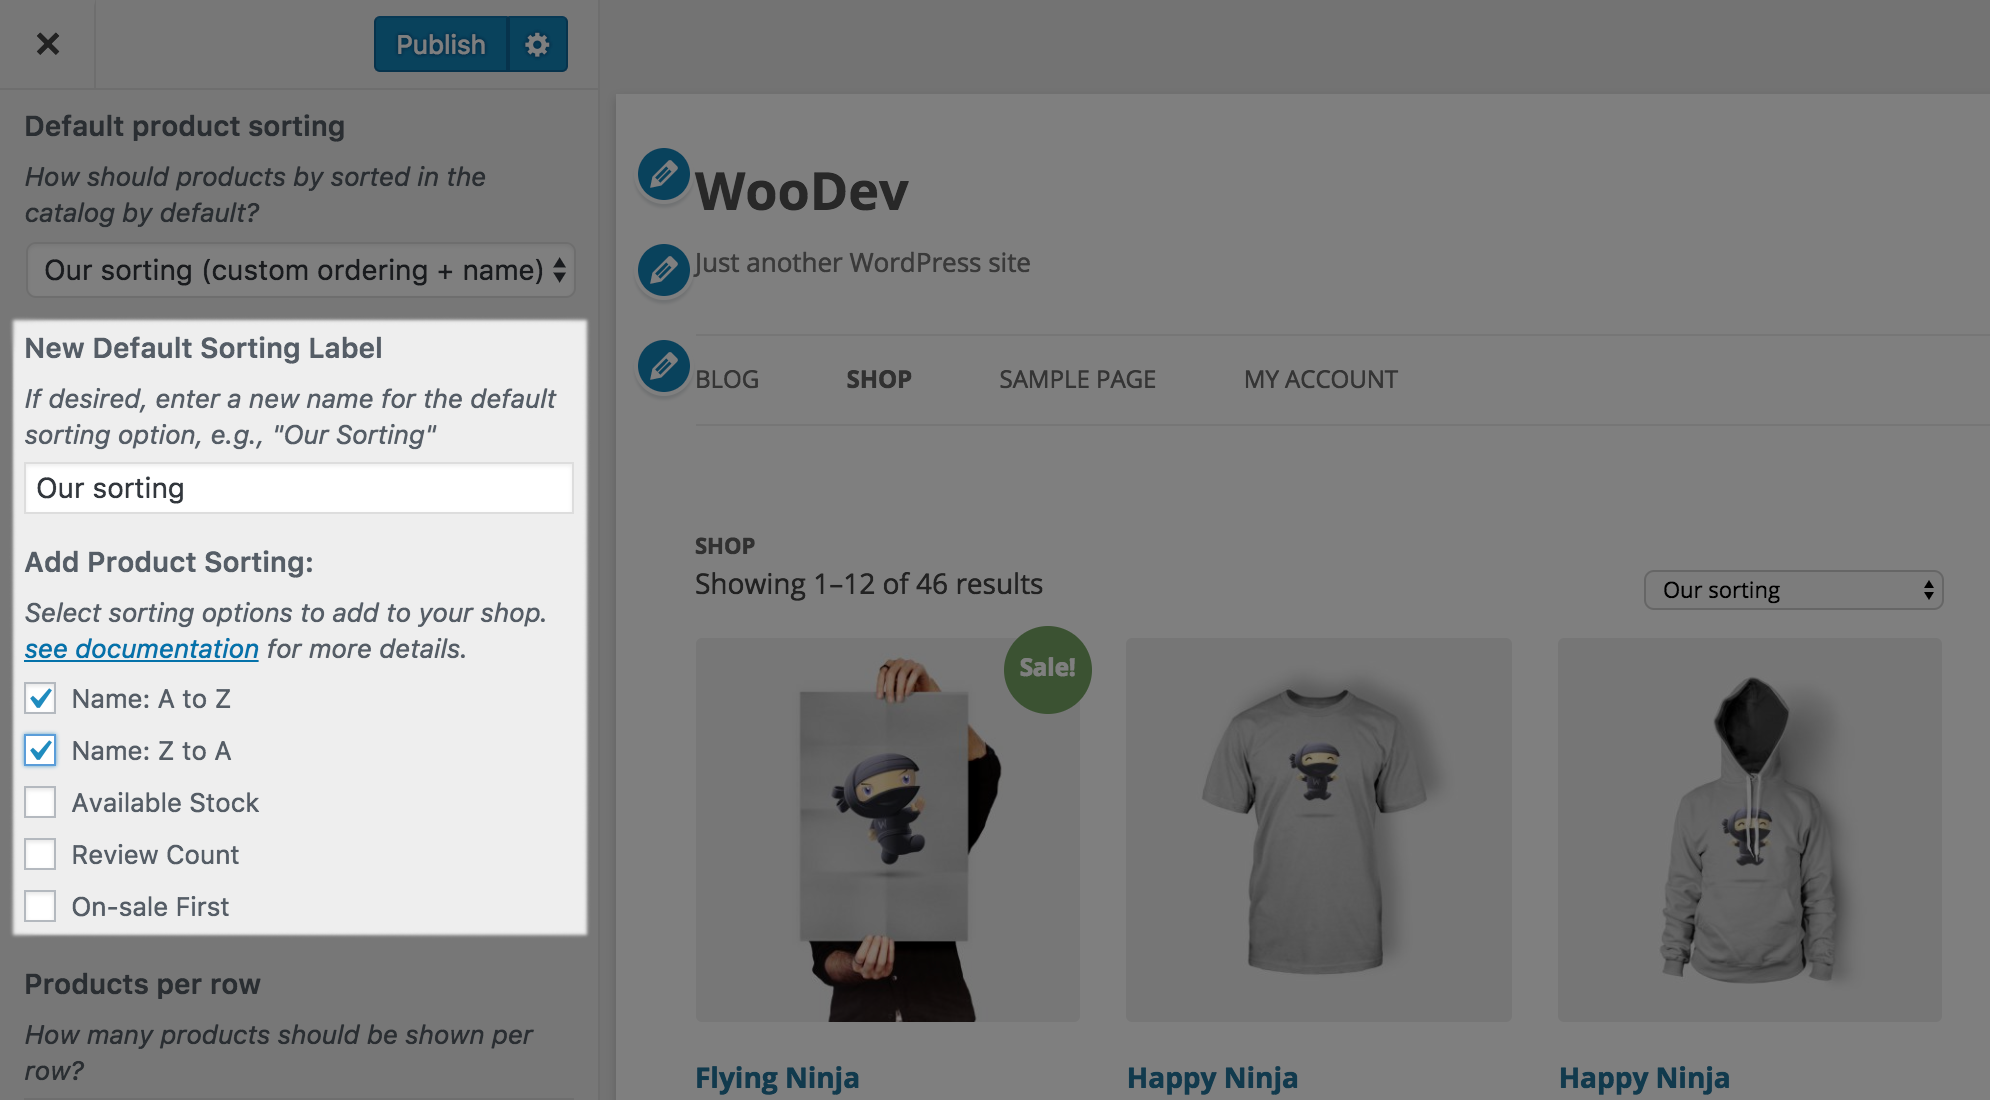1990x1100 pixels.
Task: Open shop Our sorting dropdown
Action: 1792,590
